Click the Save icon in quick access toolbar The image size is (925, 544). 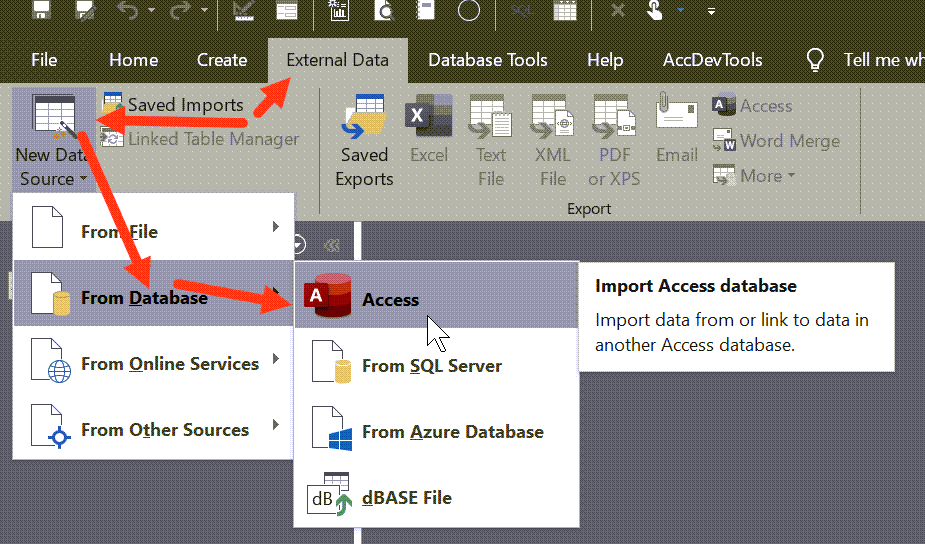tap(41, 9)
